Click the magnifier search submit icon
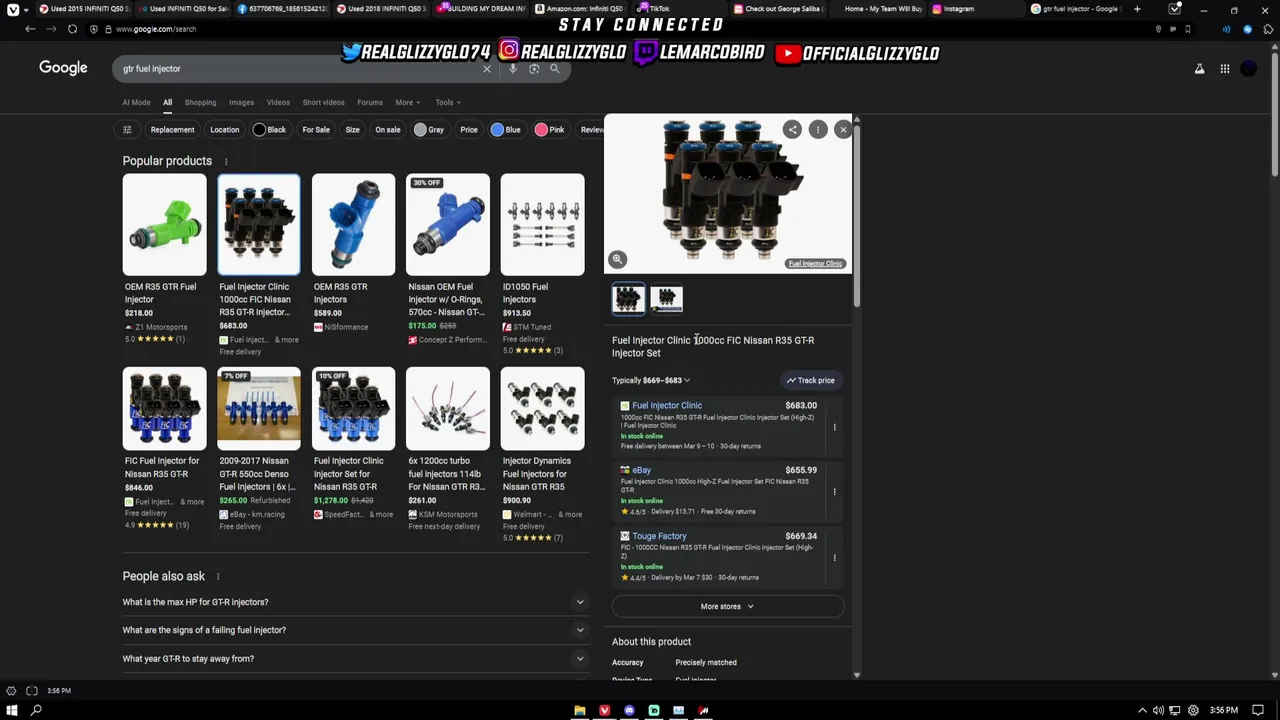This screenshot has width=1280, height=720. click(555, 69)
